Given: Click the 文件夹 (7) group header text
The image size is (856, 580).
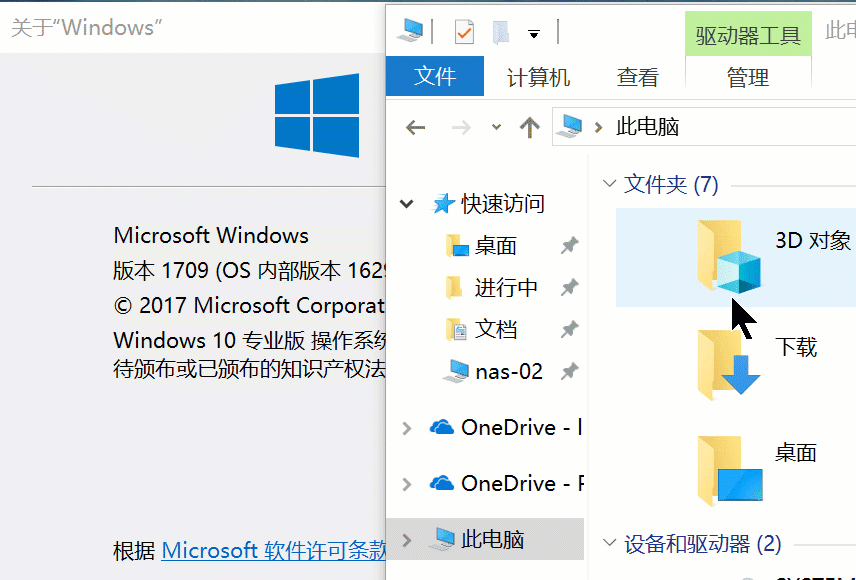Looking at the screenshot, I should 671,184.
